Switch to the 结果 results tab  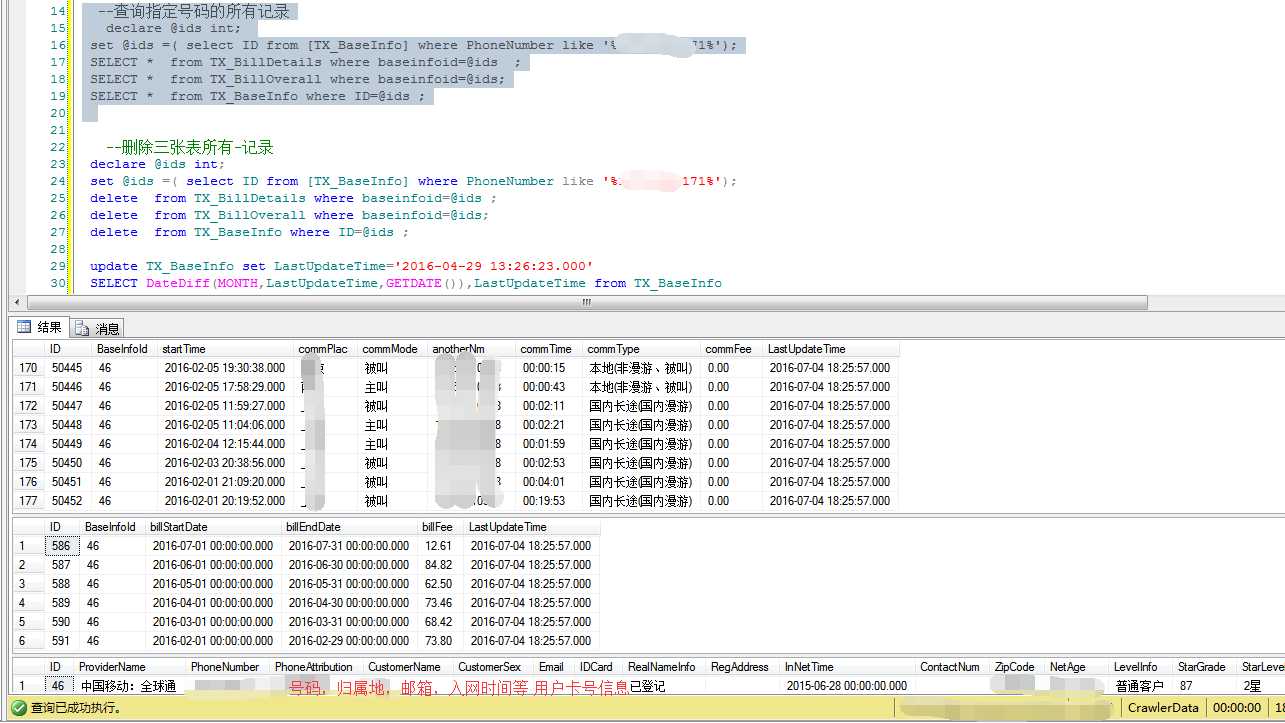39,327
